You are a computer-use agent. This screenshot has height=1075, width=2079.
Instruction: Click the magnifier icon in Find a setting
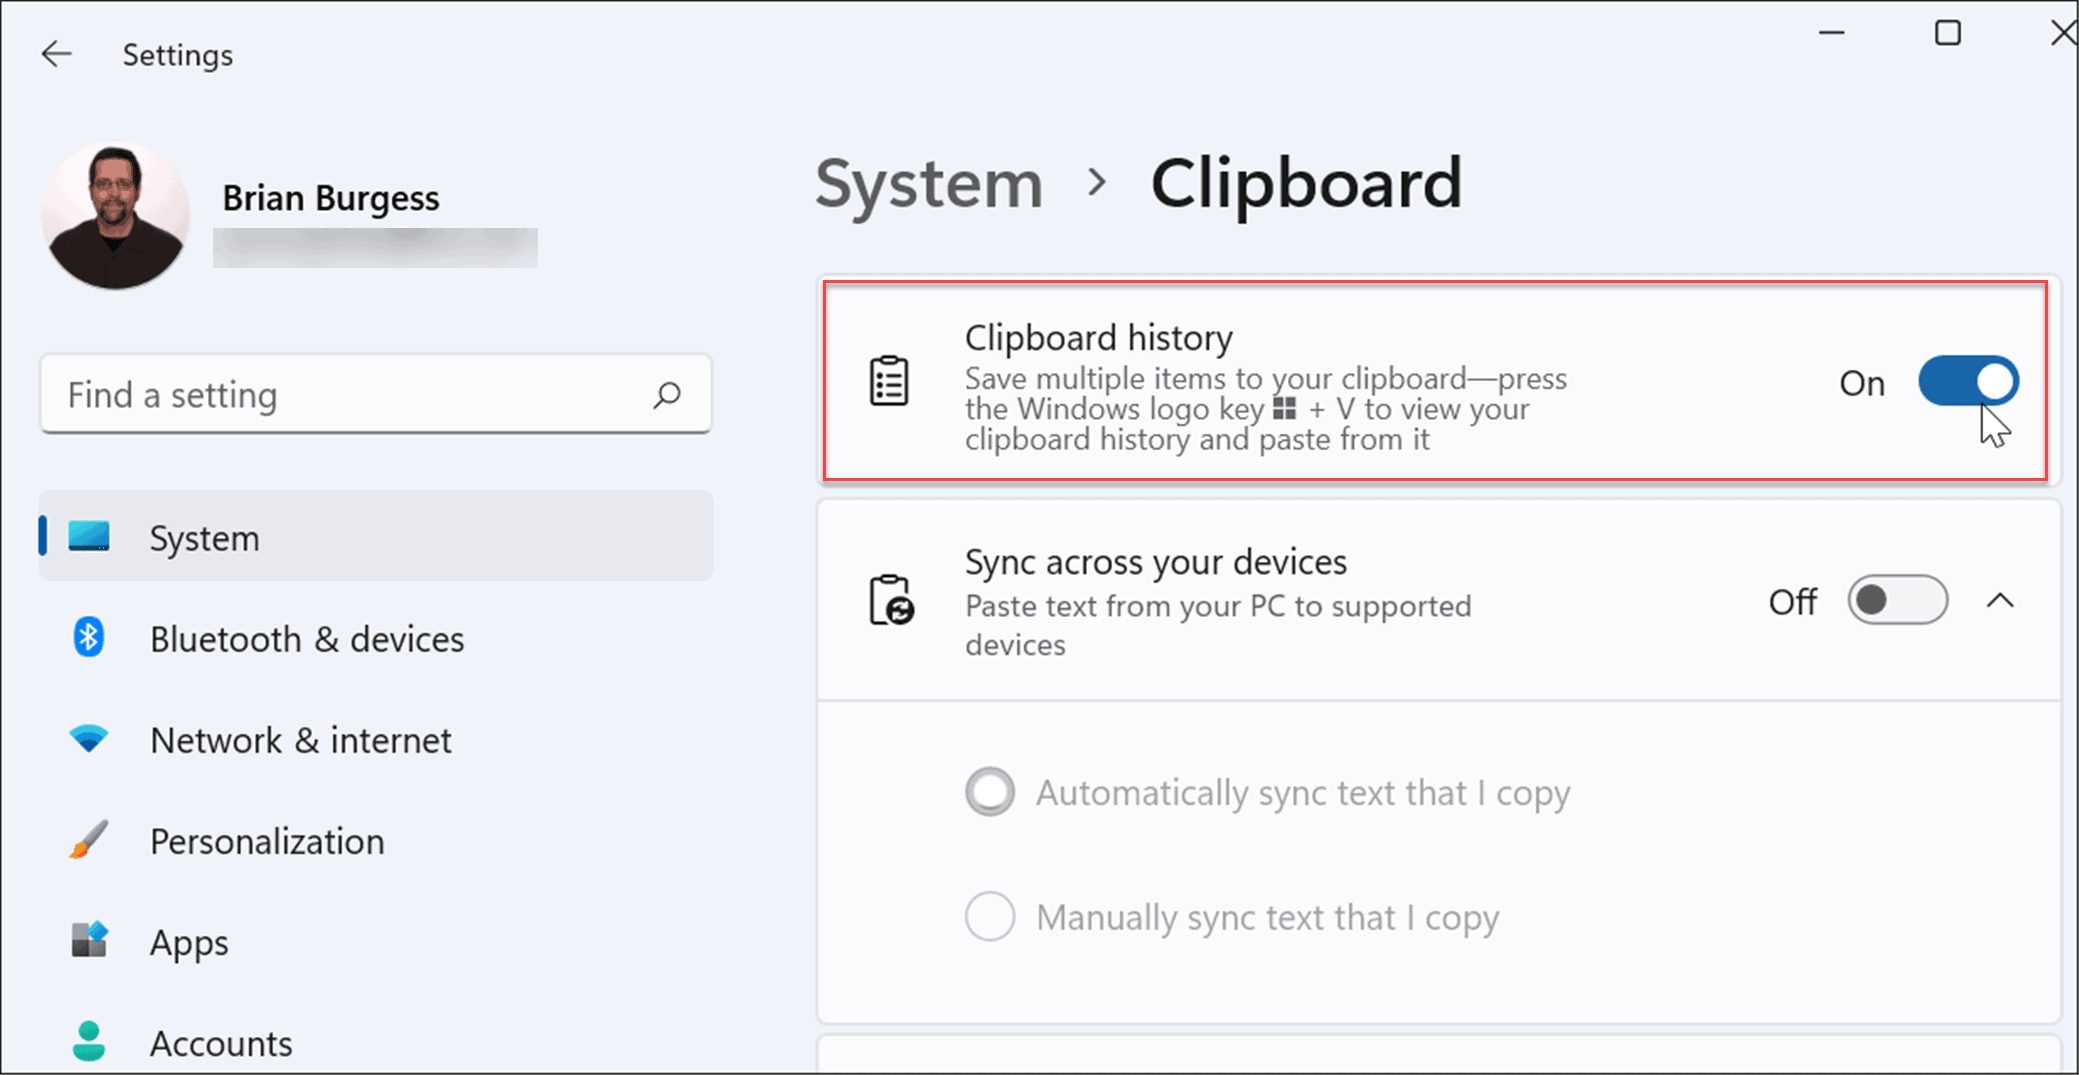click(x=666, y=395)
